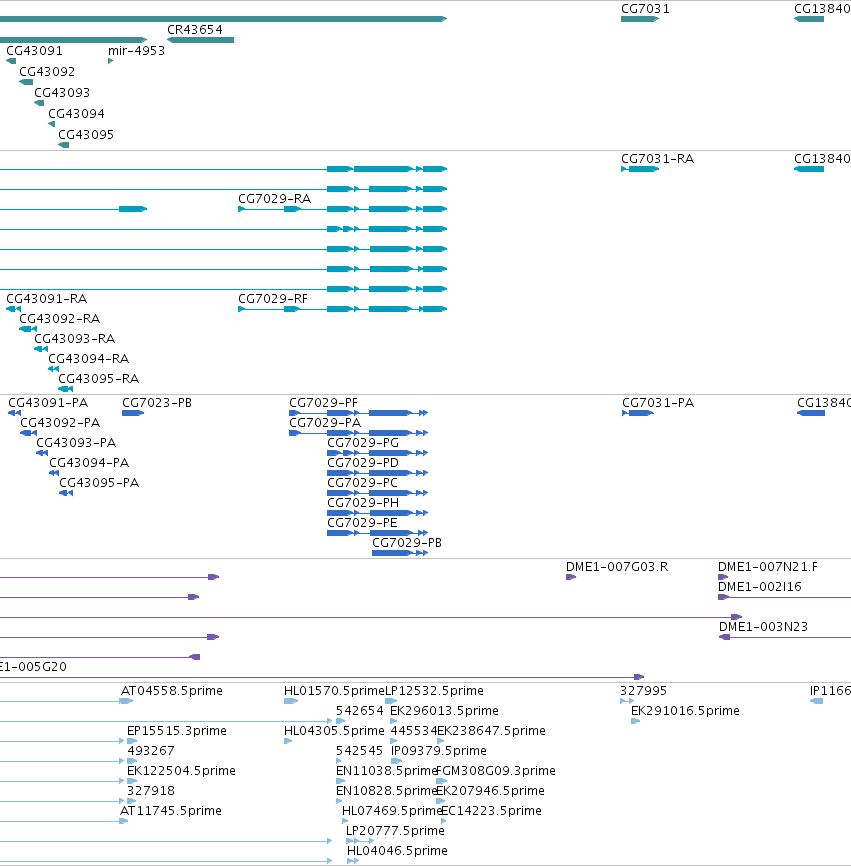Choose the CG43093-RA transcript label
Screen dimensions: 851x866
point(75,339)
